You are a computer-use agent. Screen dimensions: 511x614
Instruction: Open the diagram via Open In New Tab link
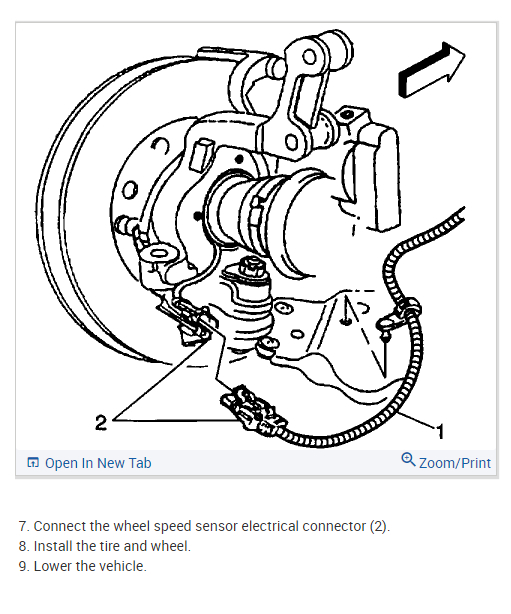[x=98, y=463]
